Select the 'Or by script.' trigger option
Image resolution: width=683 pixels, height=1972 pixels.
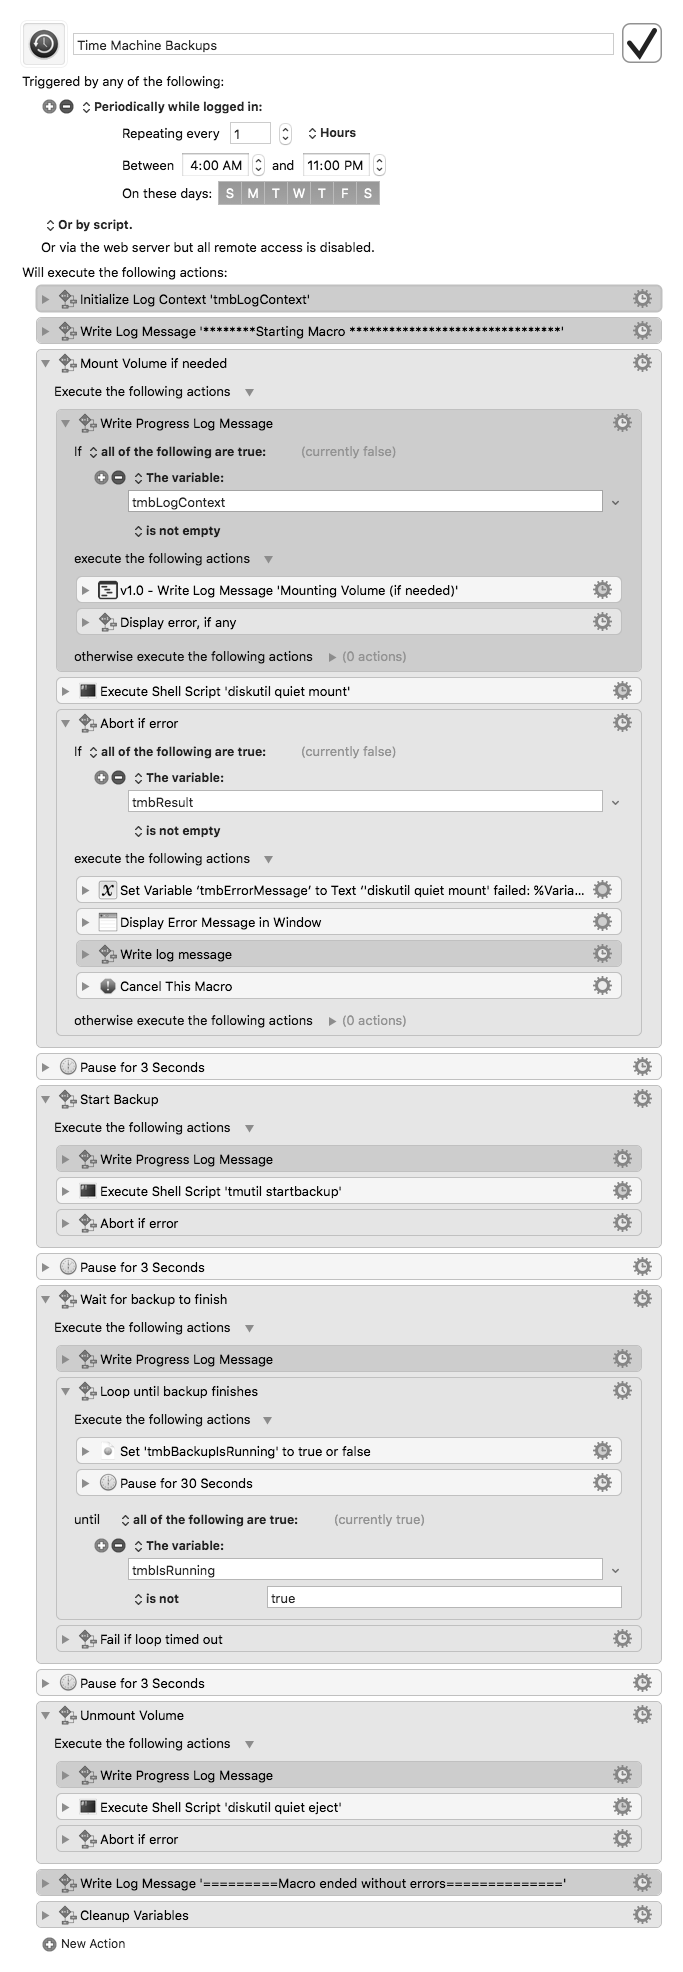[x=88, y=225]
